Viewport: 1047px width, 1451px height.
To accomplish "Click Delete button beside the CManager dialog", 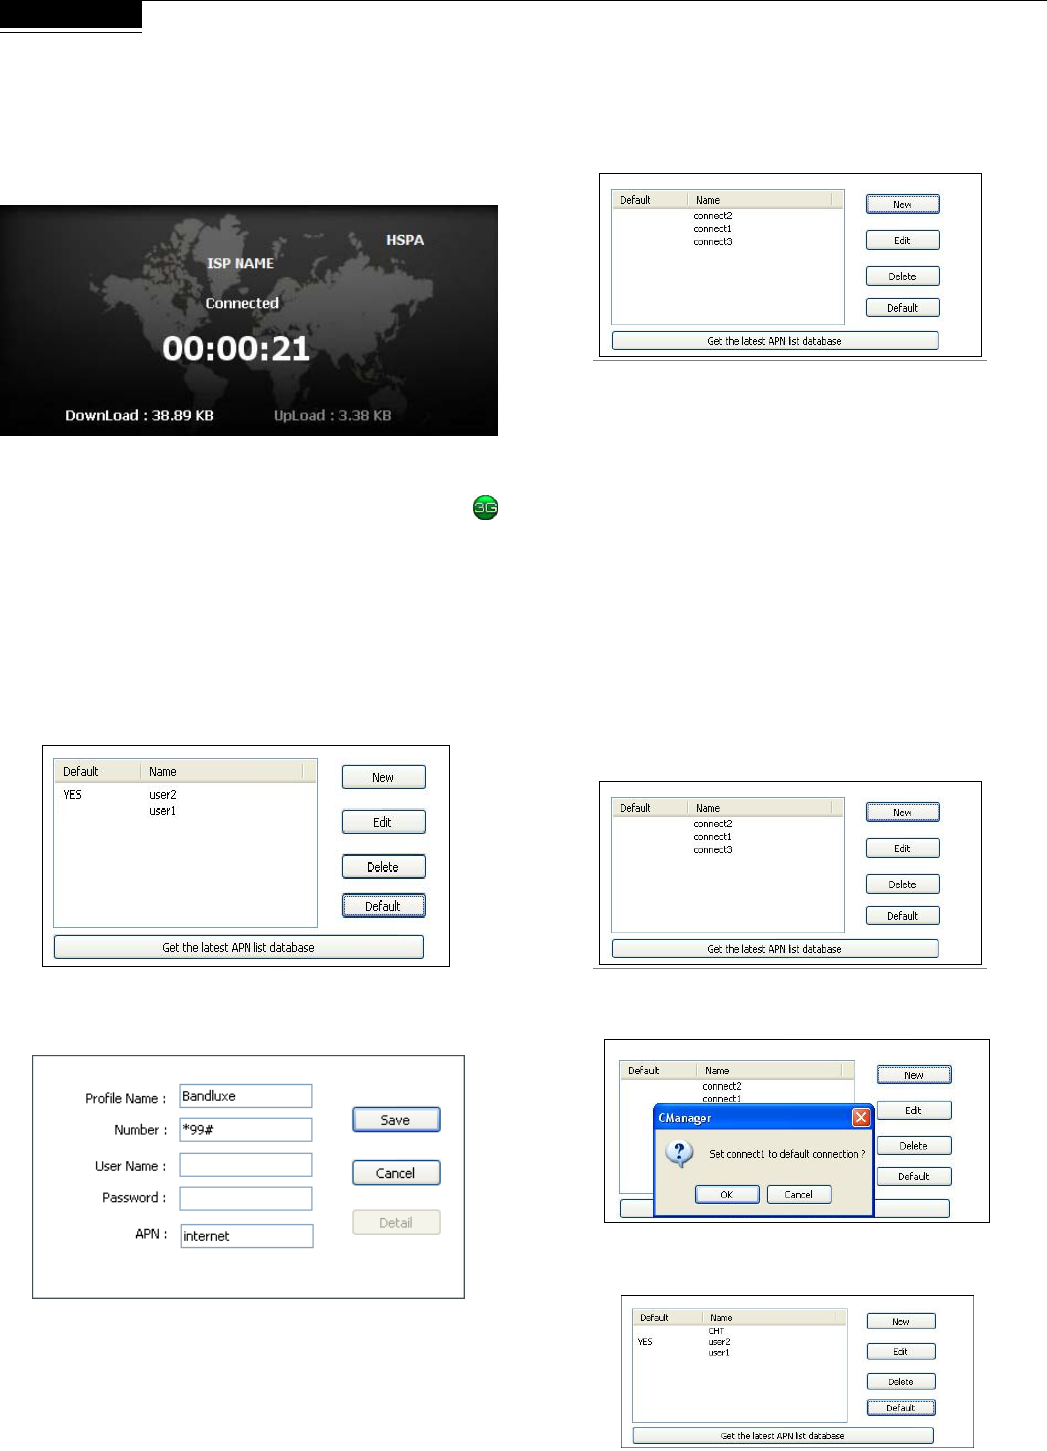I will coord(914,1146).
